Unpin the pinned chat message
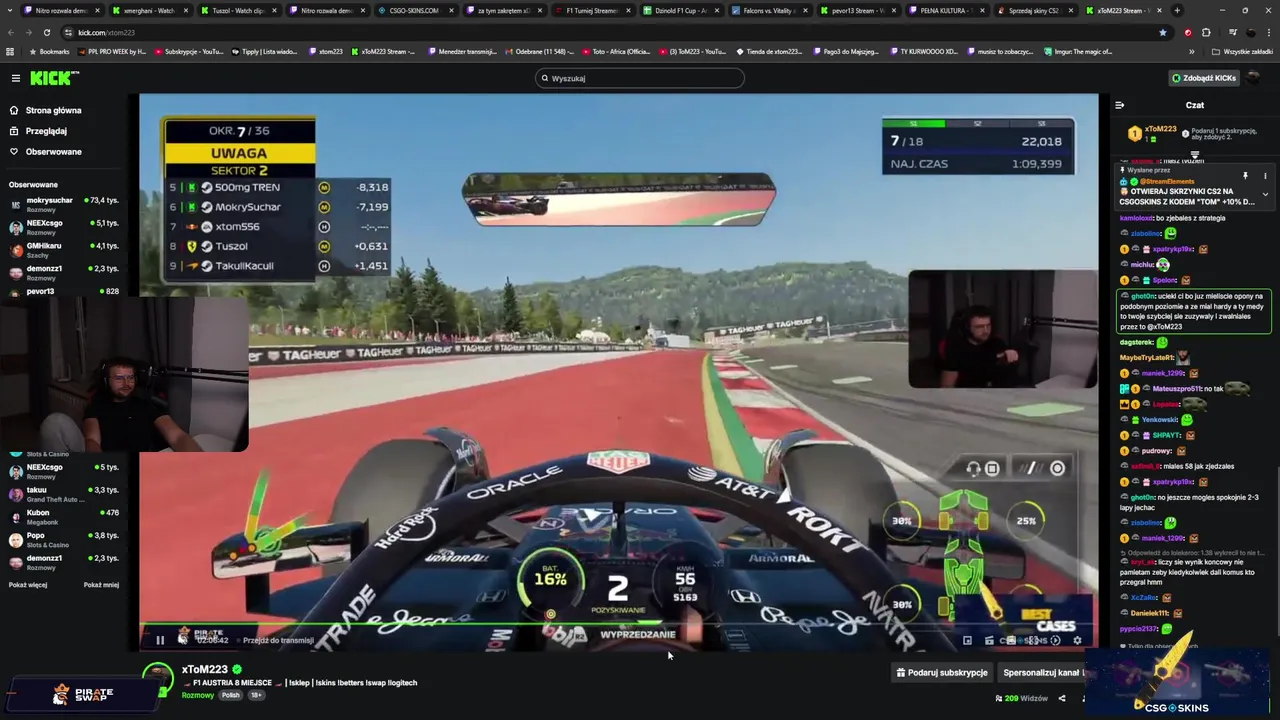Viewport: 1280px width, 720px height. pyautogui.click(x=1245, y=176)
